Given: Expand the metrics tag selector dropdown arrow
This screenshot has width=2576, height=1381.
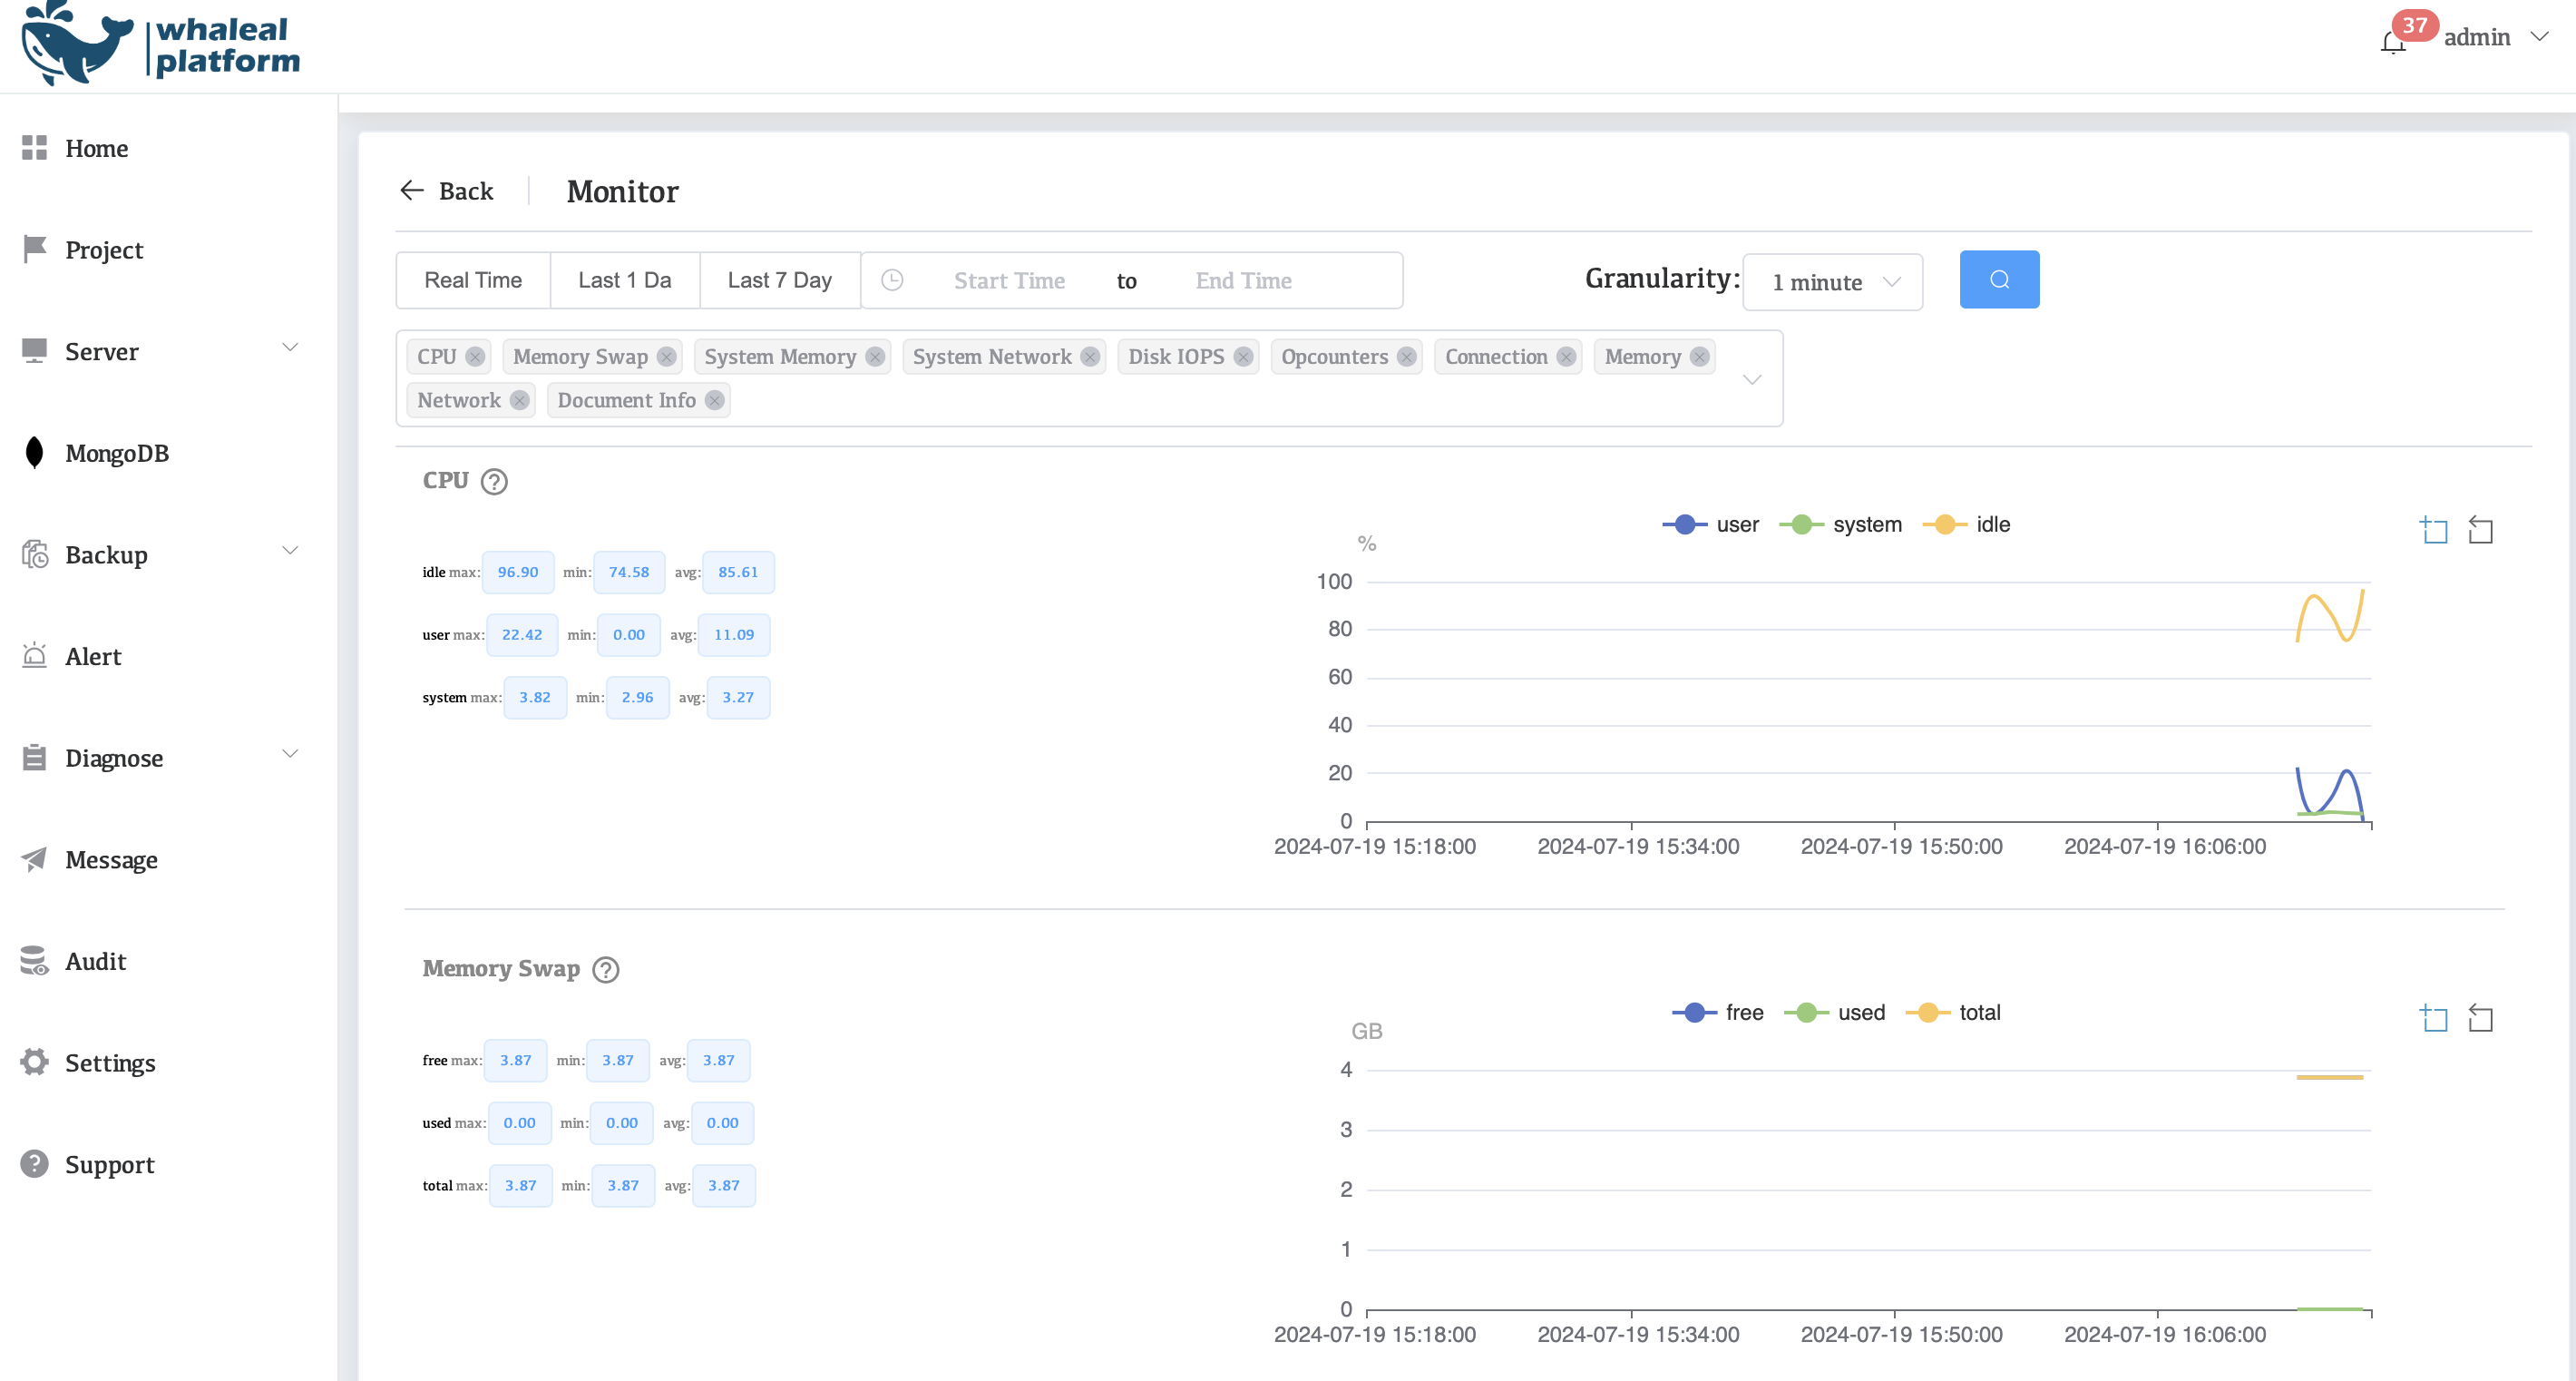Looking at the screenshot, I should (x=1751, y=380).
